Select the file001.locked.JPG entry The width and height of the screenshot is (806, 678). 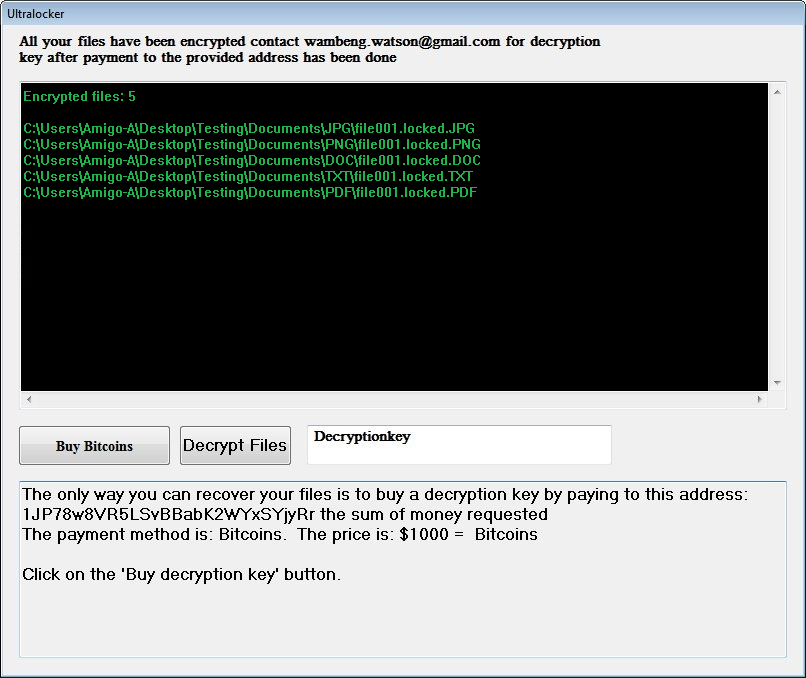click(x=249, y=129)
